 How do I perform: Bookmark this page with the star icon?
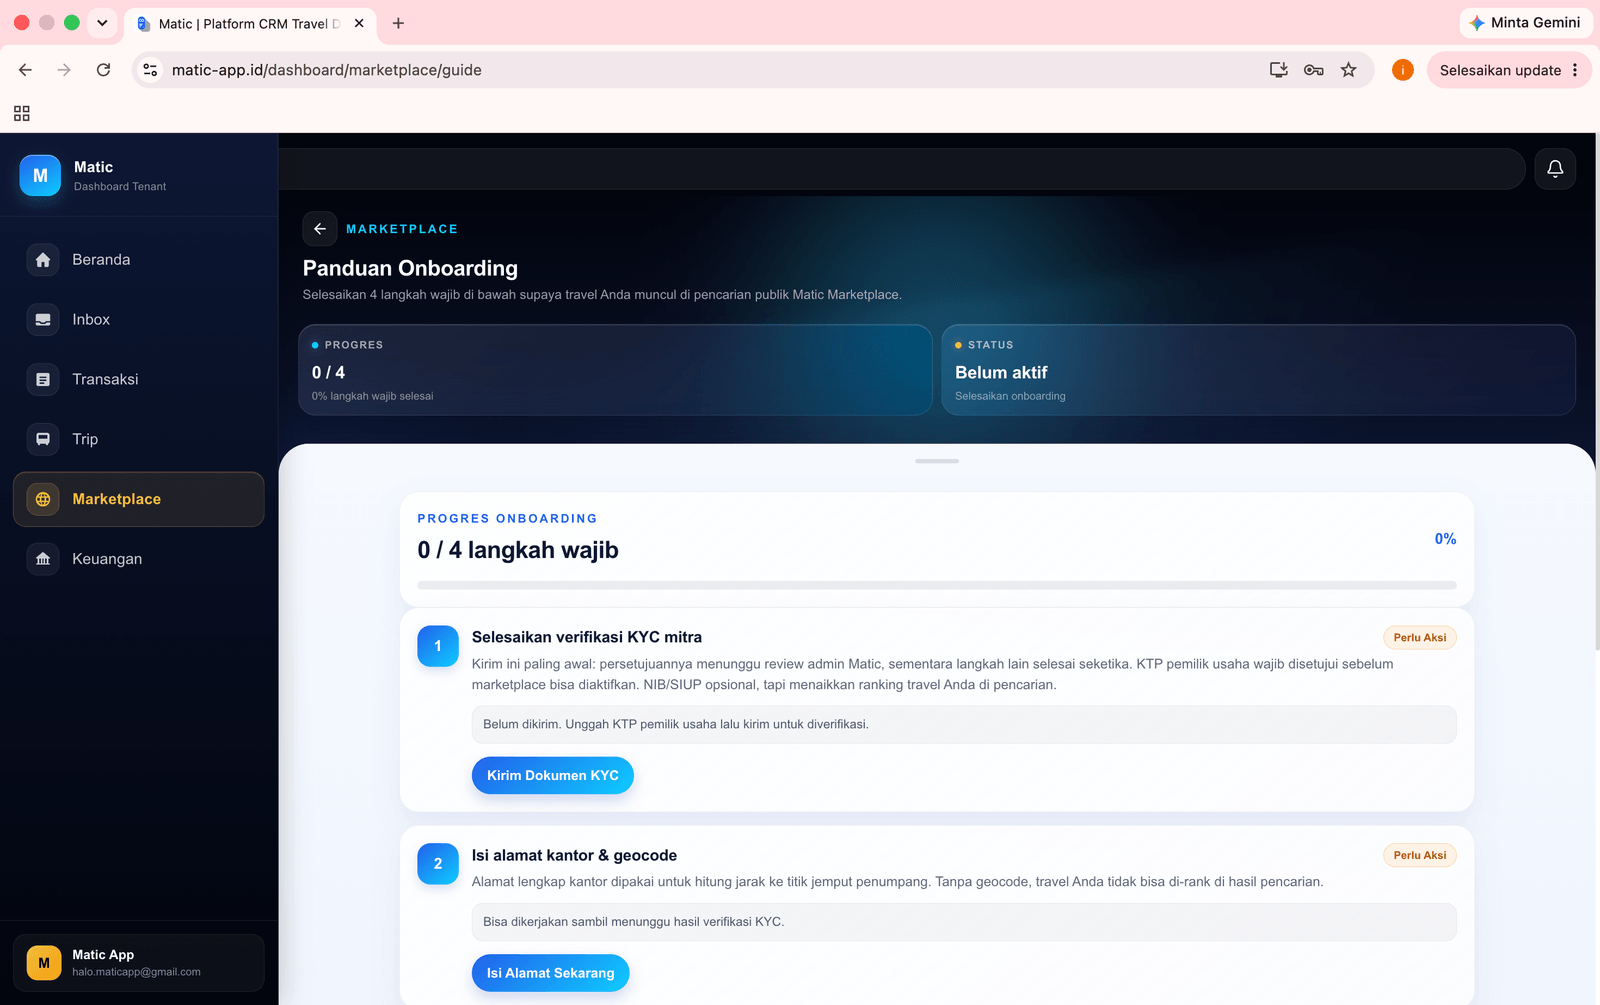click(1349, 70)
